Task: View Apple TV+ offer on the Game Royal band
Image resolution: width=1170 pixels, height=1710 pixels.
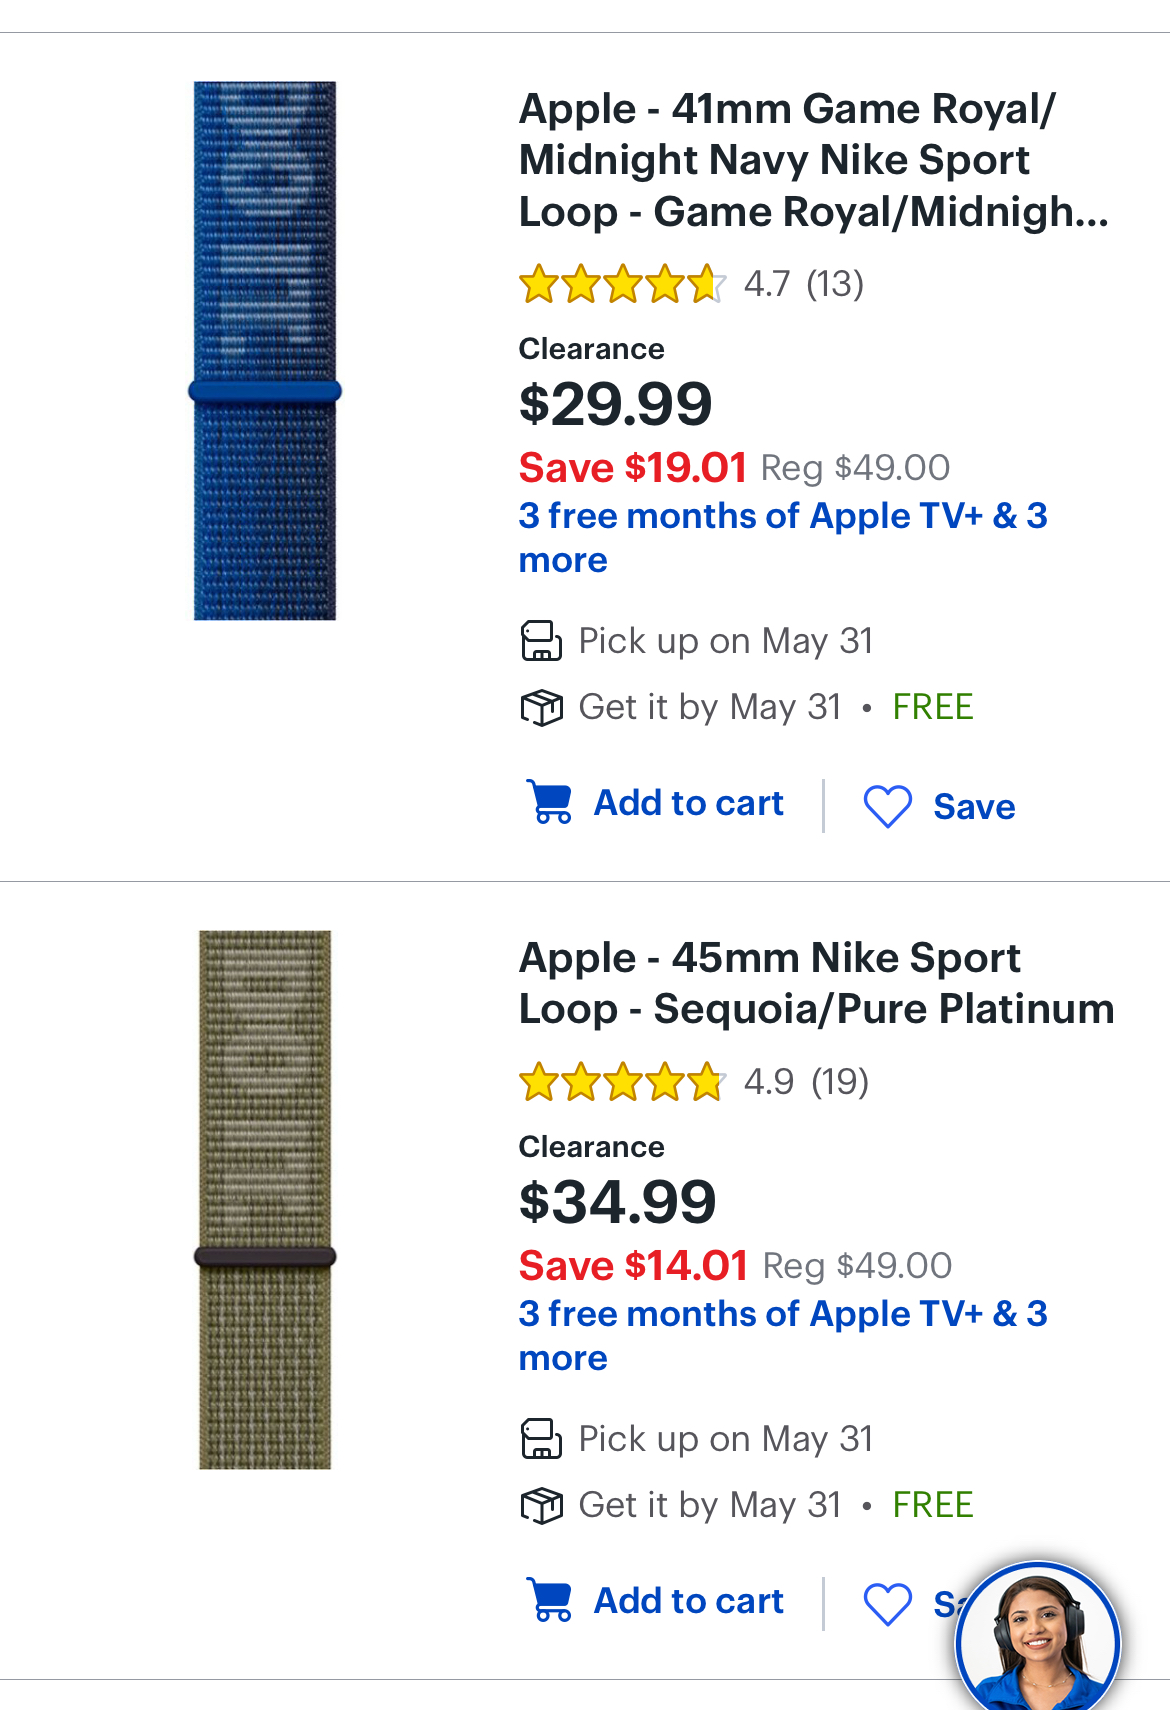Action: tap(782, 537)
